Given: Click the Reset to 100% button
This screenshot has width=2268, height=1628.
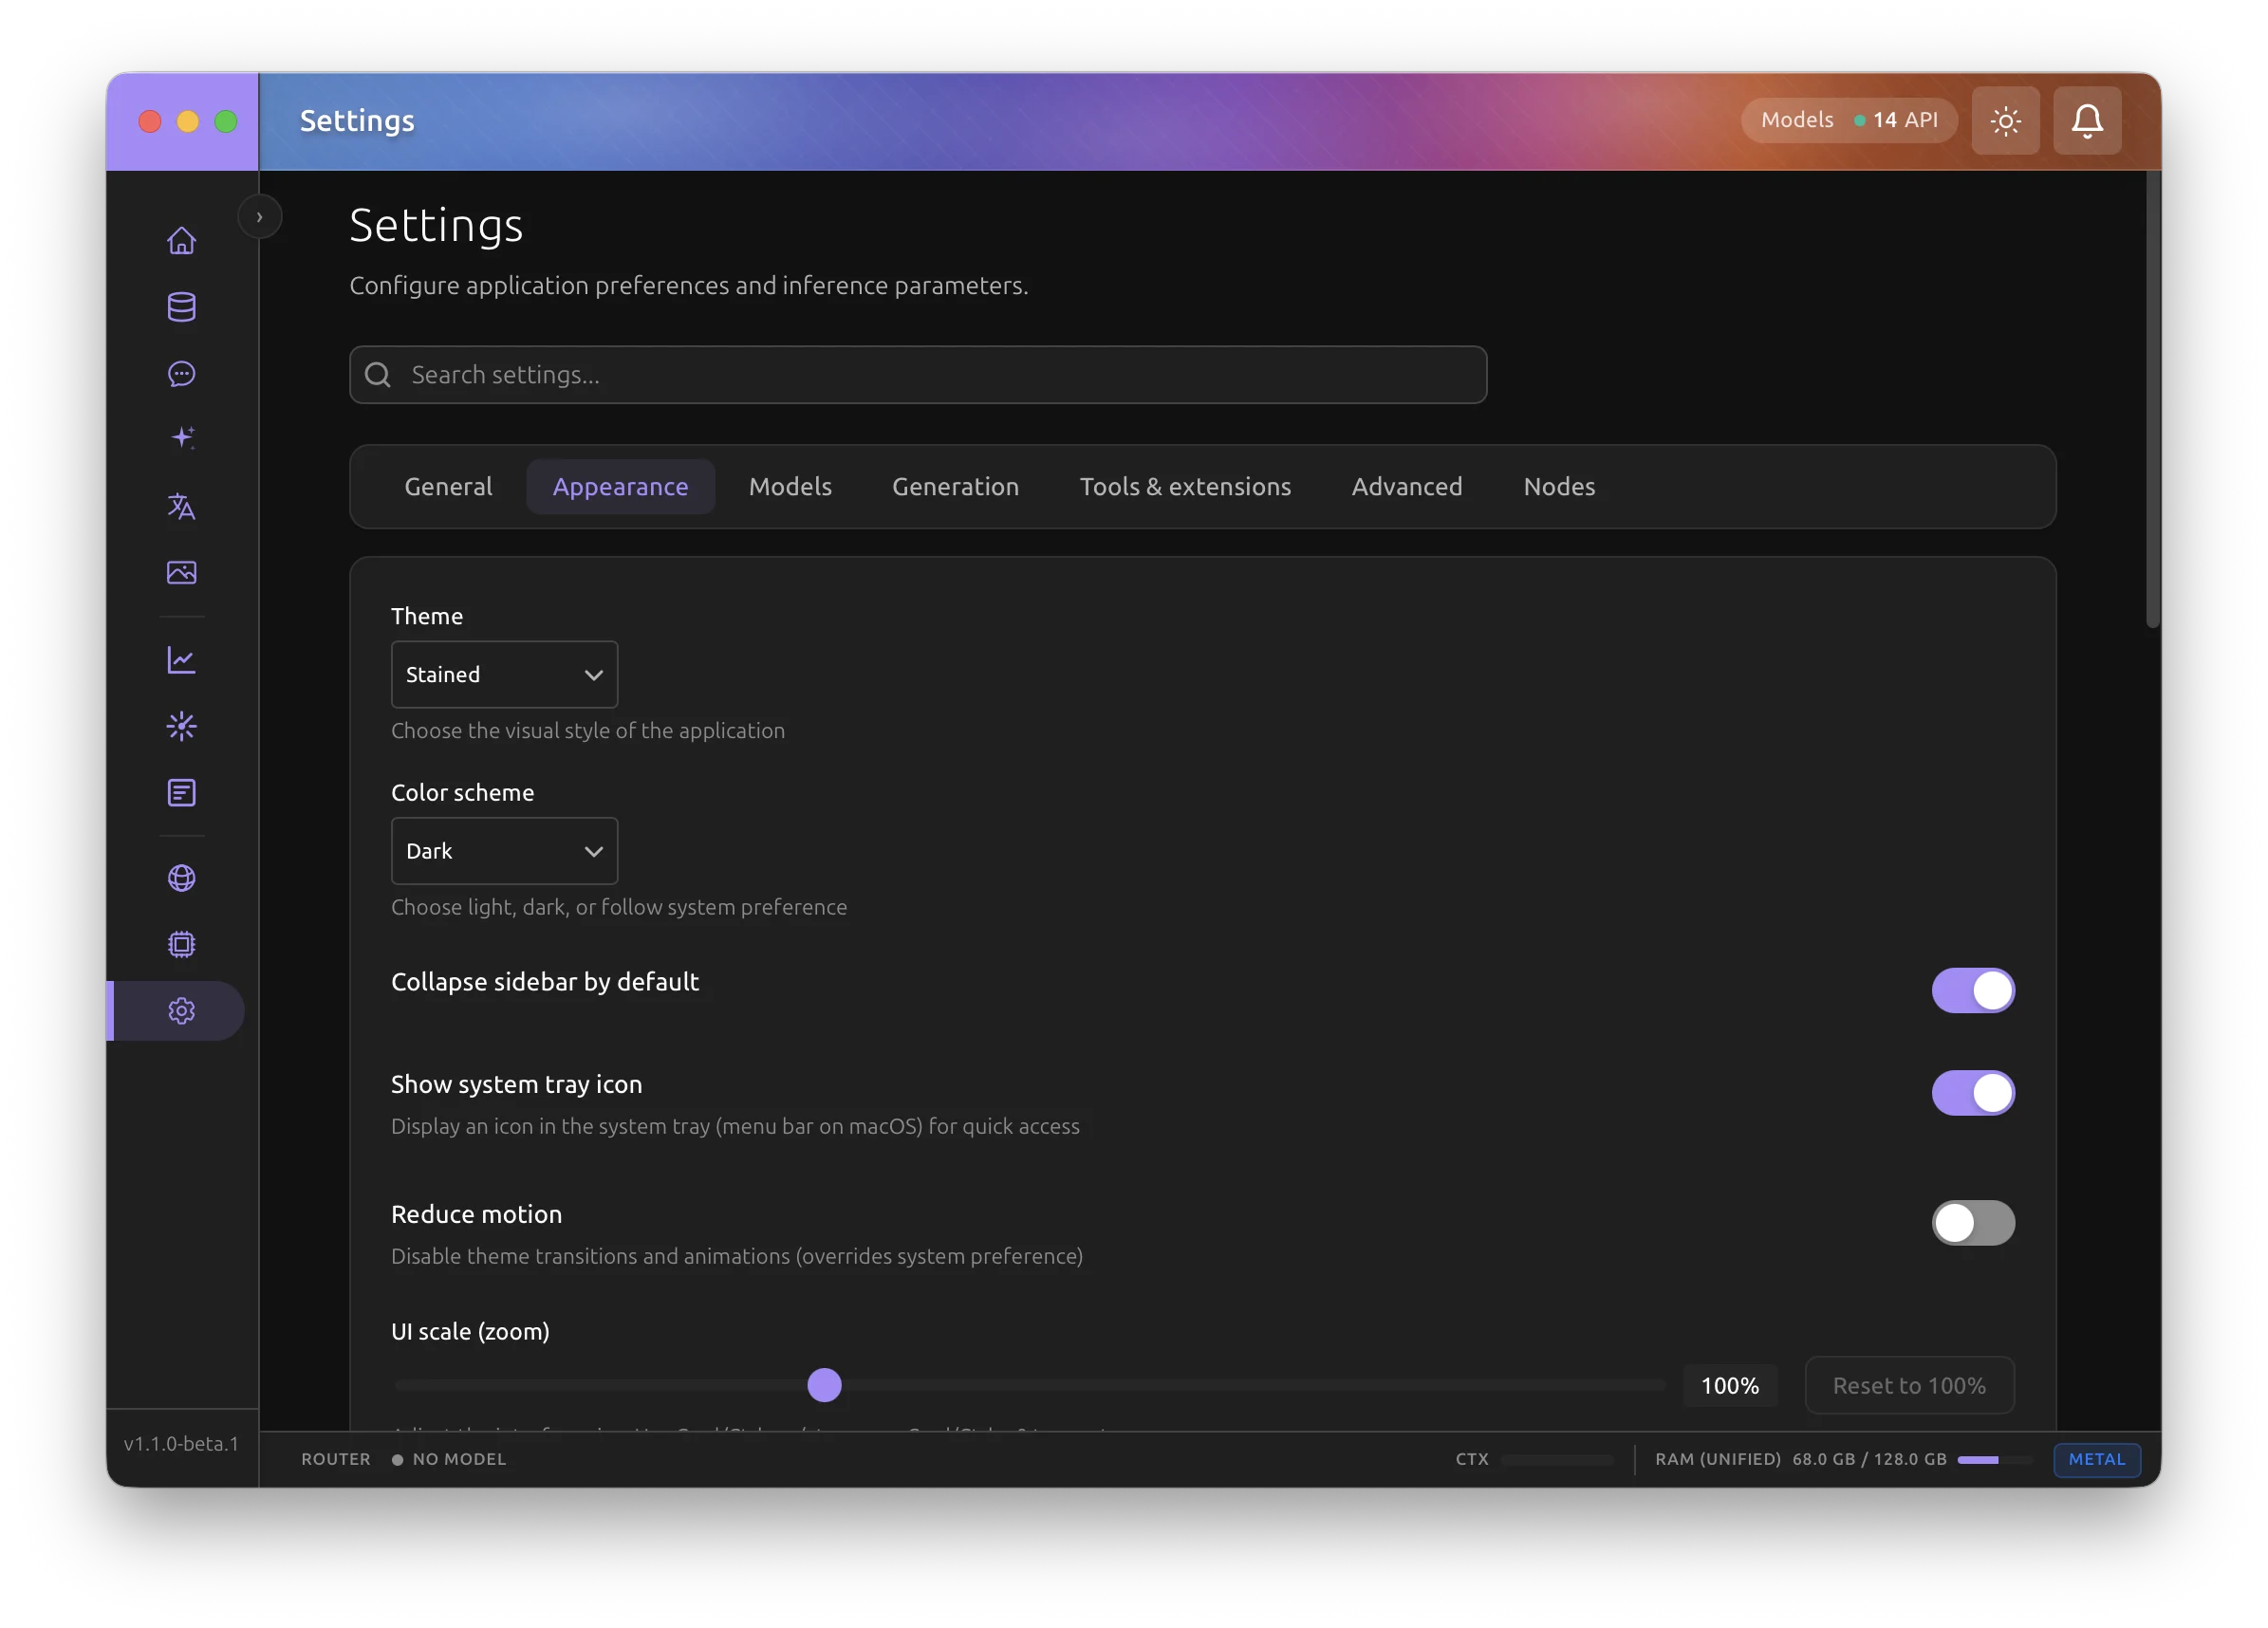Looking at the screenshot, I should [x=1908, y=1386].
